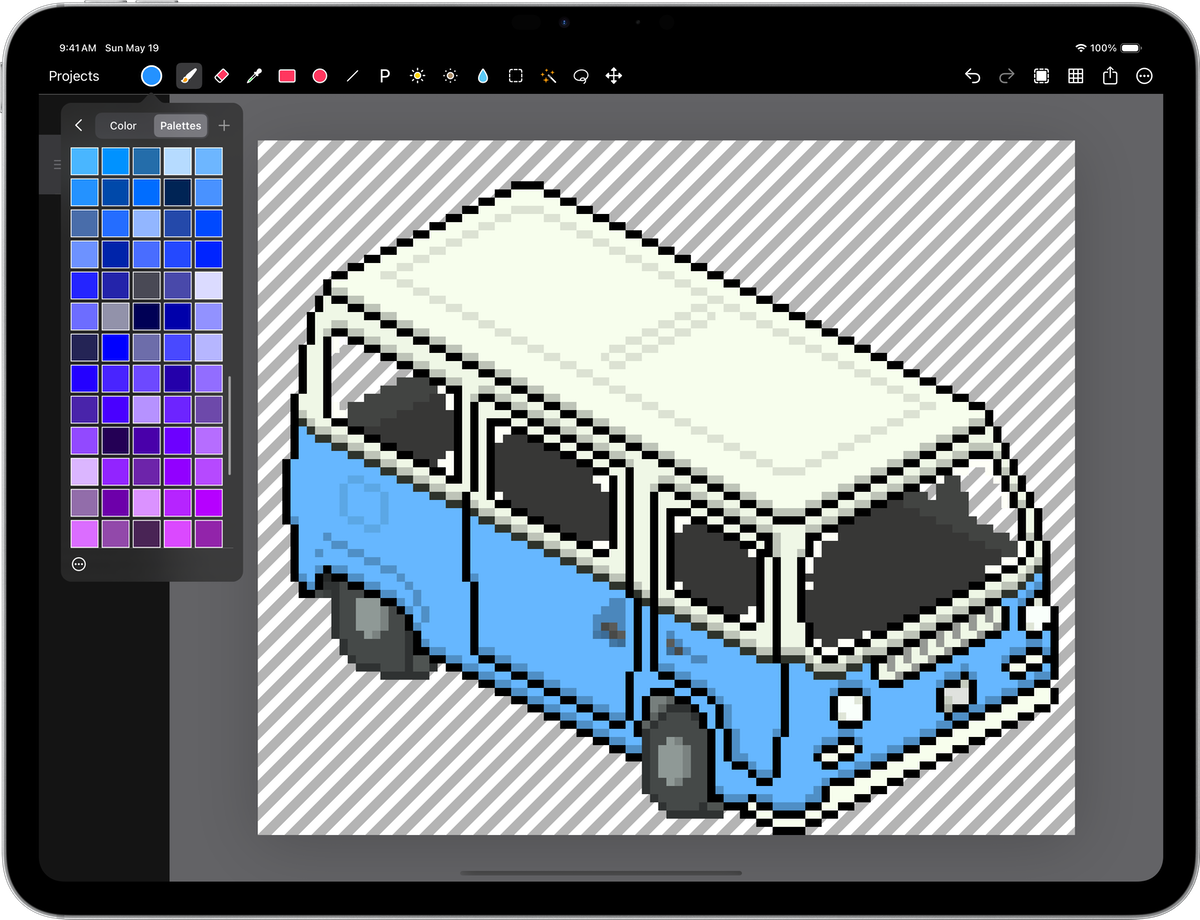Open the share export menu
Image resolution: width=1200 pixels, height=920 pixels.
point(1110,76)
